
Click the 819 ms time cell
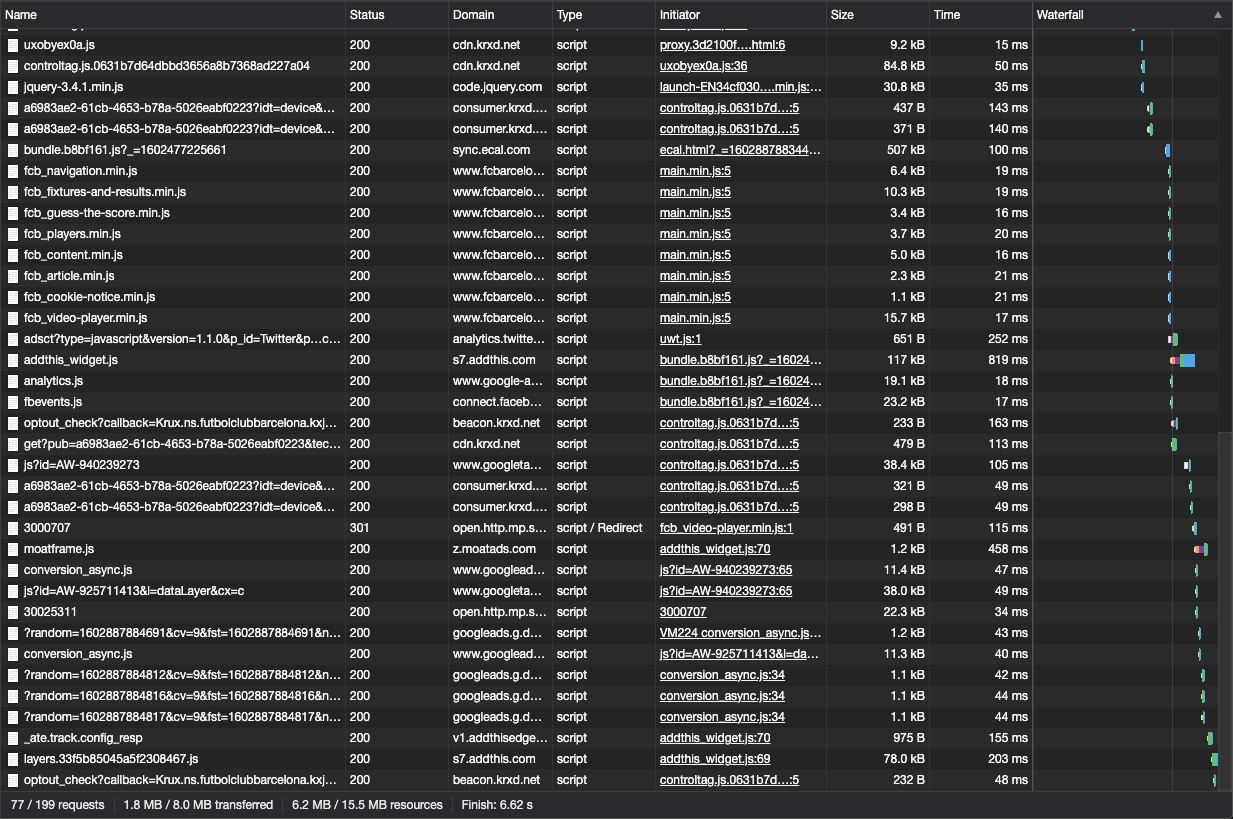(981, 360)
